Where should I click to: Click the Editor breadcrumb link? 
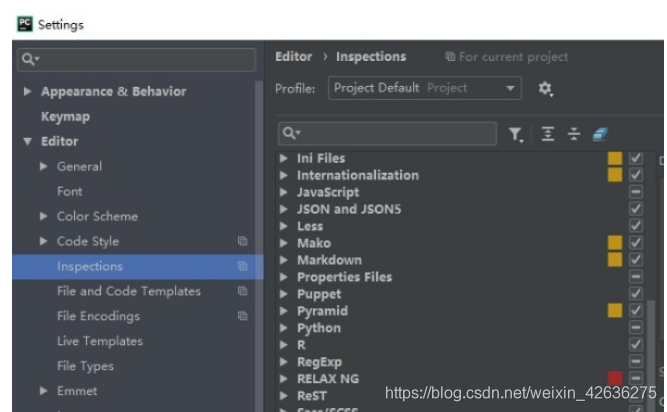pos(294,57)
